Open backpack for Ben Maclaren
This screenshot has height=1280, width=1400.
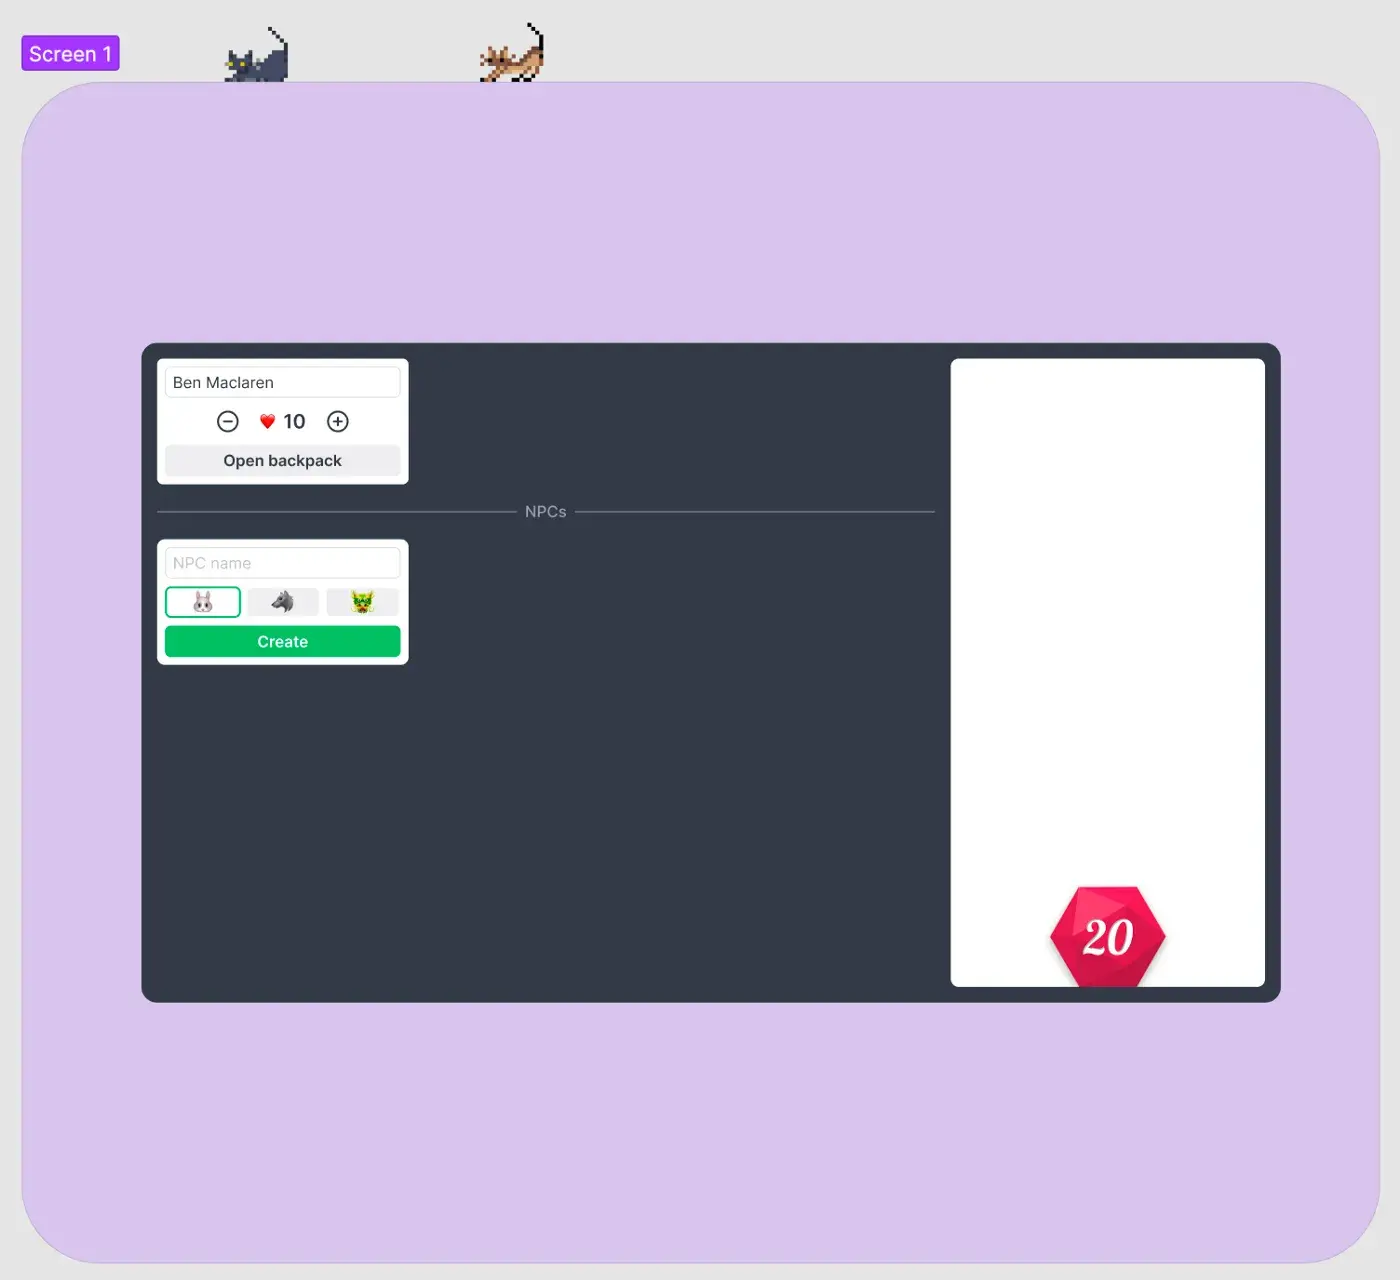tap(282, 460)
